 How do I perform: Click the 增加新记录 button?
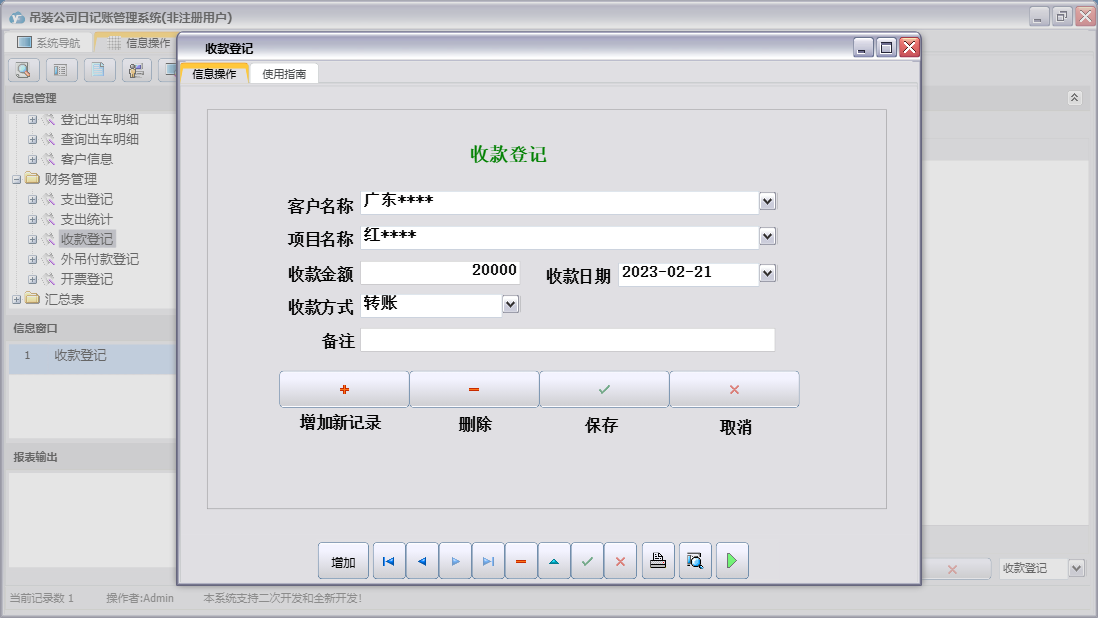click(x=343, y=389)
